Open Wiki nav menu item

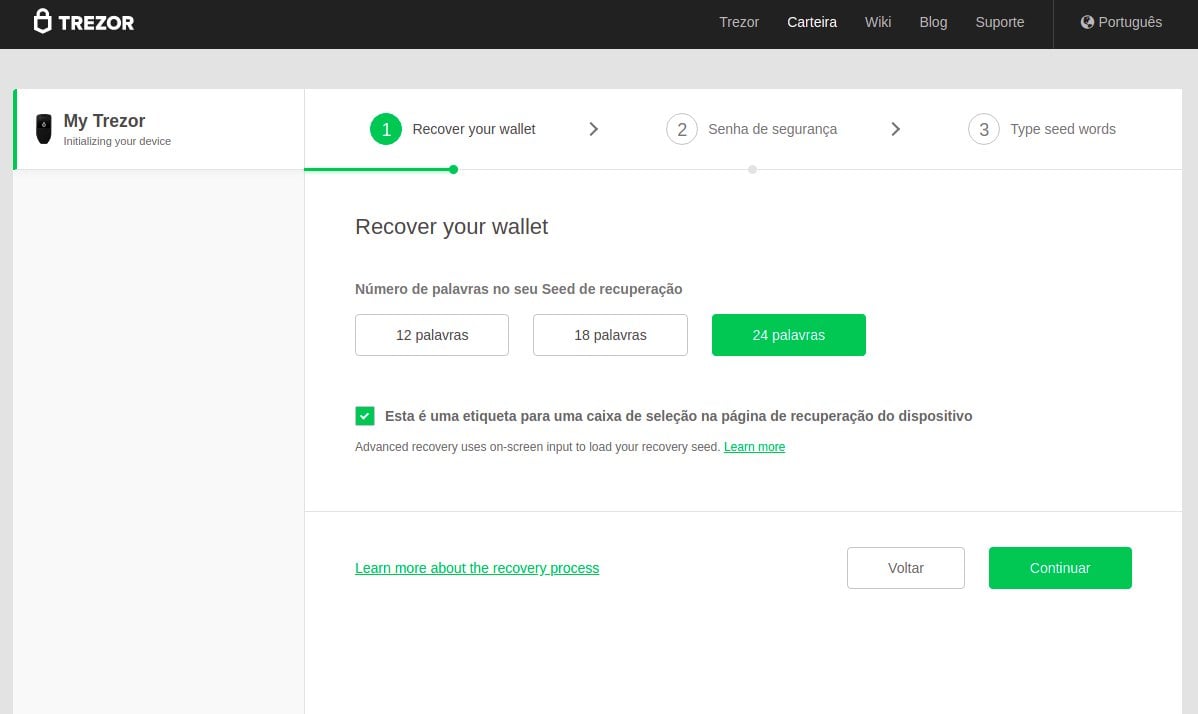coord(878,22)
